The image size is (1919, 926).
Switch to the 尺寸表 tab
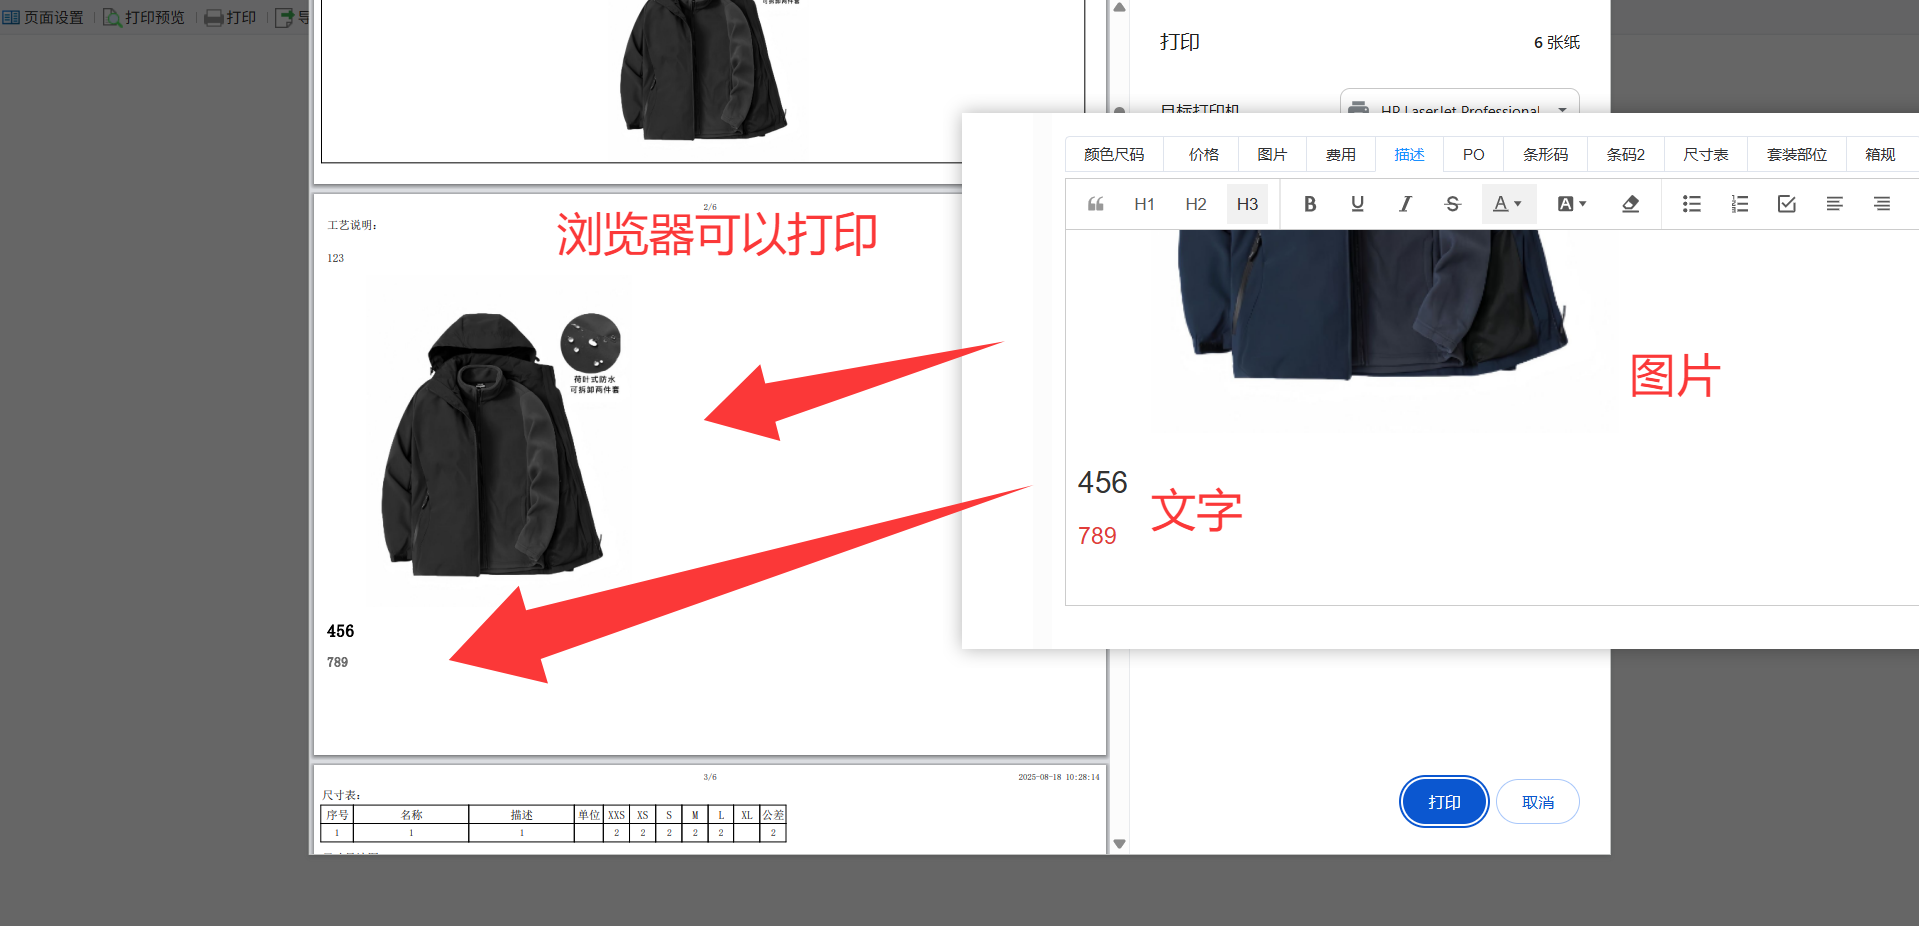[1705, 155]
